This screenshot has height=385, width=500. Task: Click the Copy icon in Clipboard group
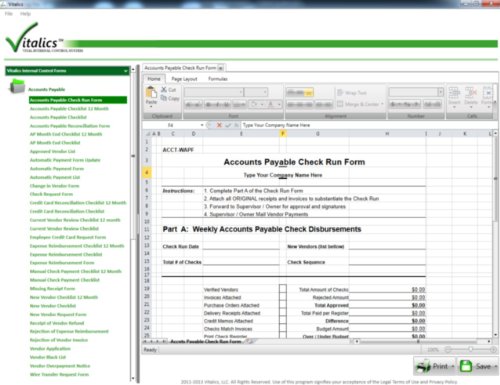(x=164, y=98)
